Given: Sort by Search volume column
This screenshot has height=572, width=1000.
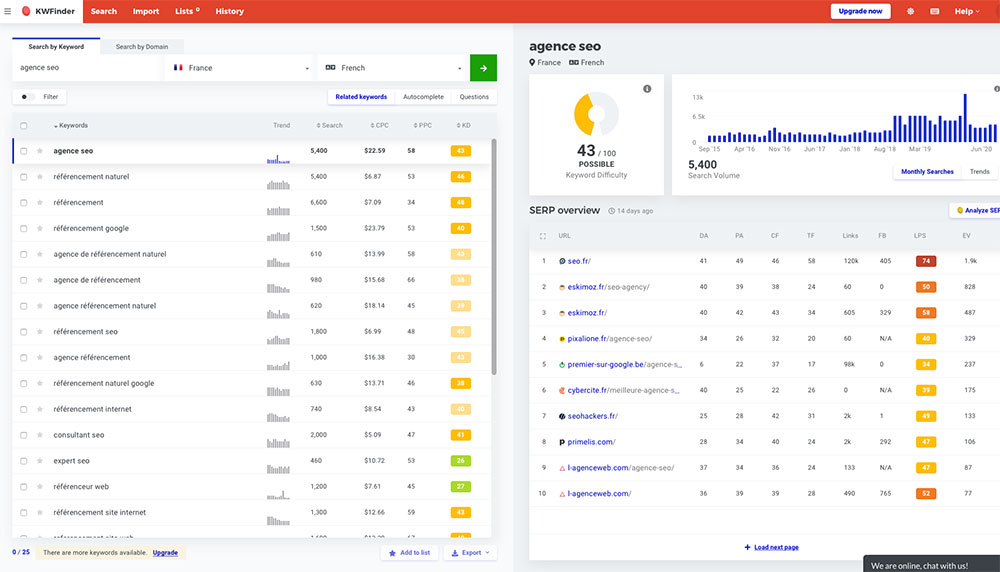Looking at the screenshot, I should [330, 126].
